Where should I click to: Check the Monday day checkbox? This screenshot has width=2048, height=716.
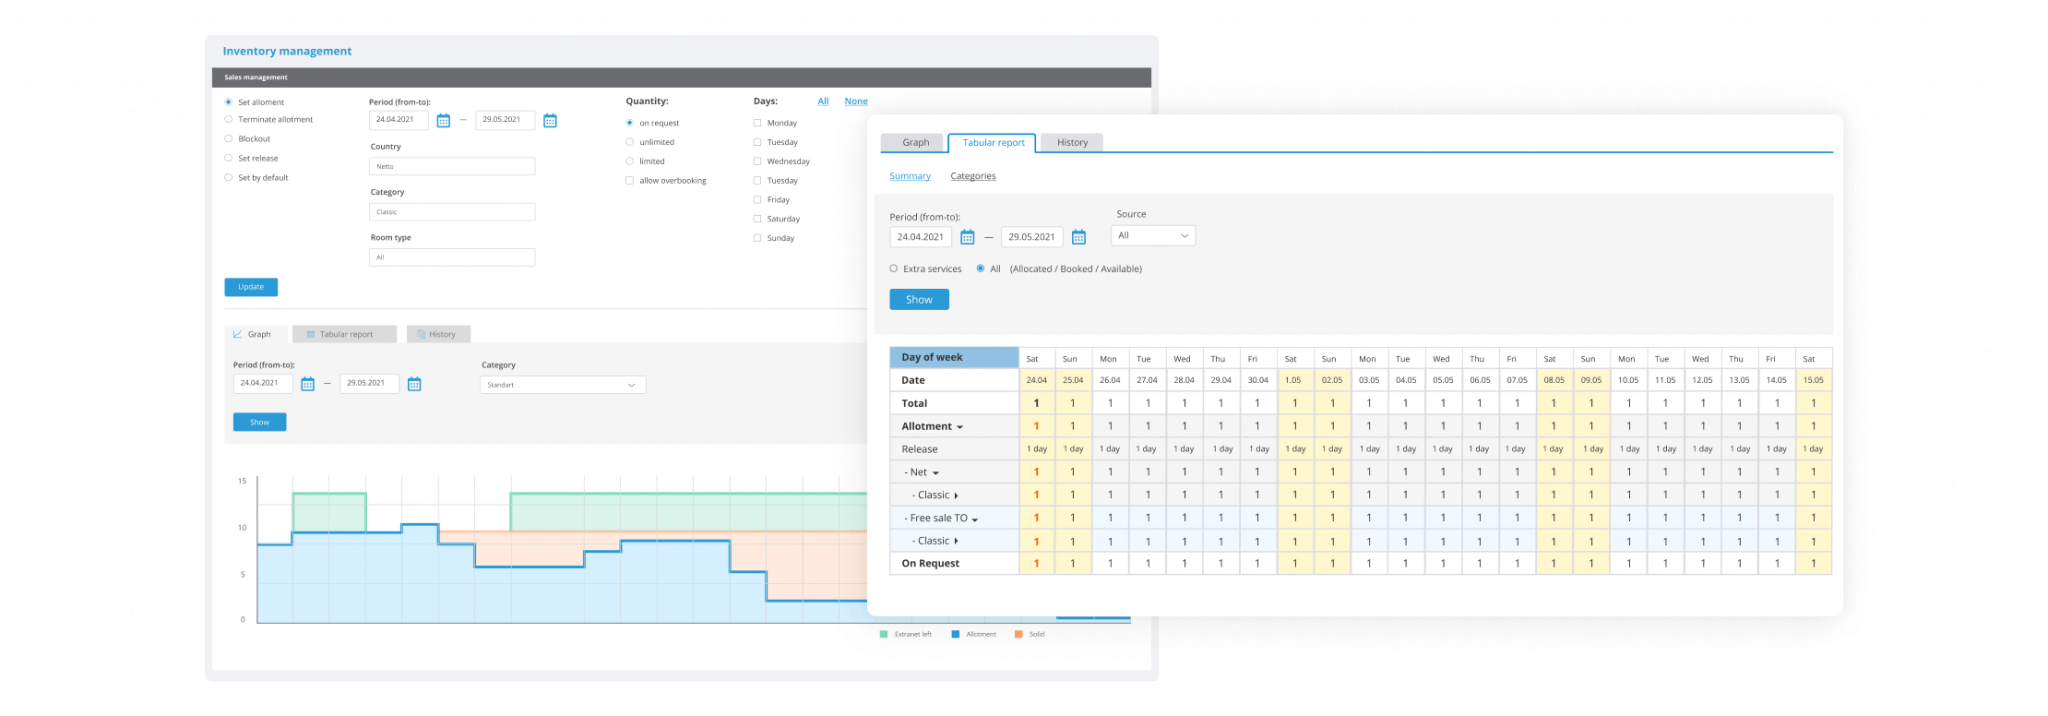click(757, 123)
